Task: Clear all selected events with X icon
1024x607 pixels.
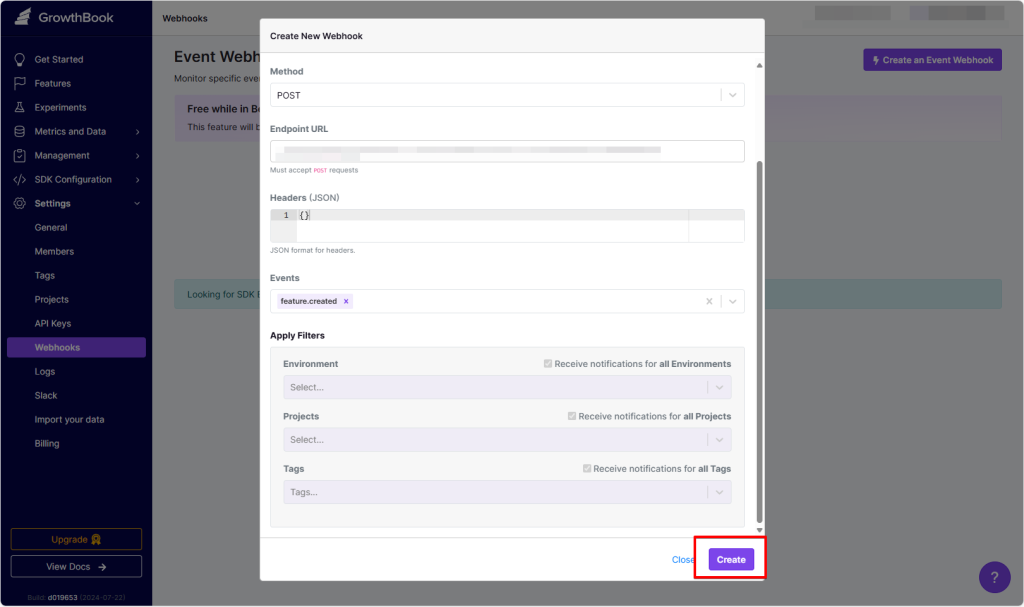Action: click(709, 301)
